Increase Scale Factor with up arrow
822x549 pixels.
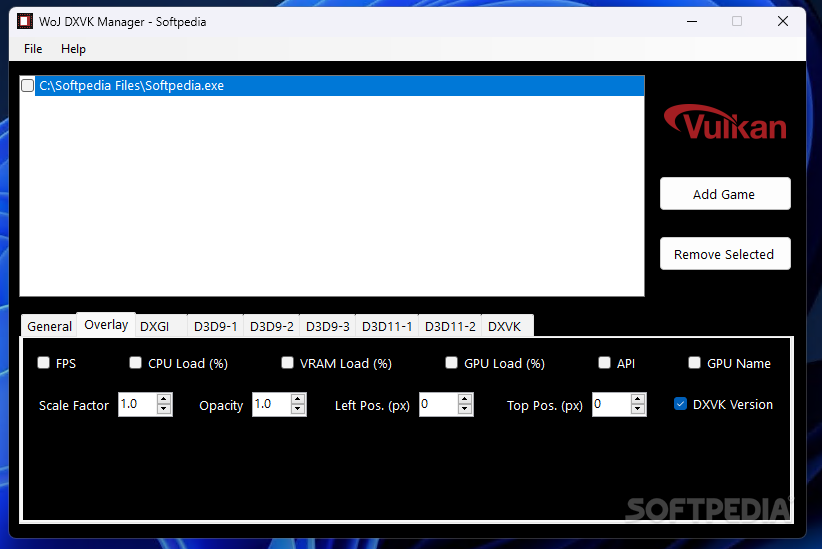tap(164, 399)
